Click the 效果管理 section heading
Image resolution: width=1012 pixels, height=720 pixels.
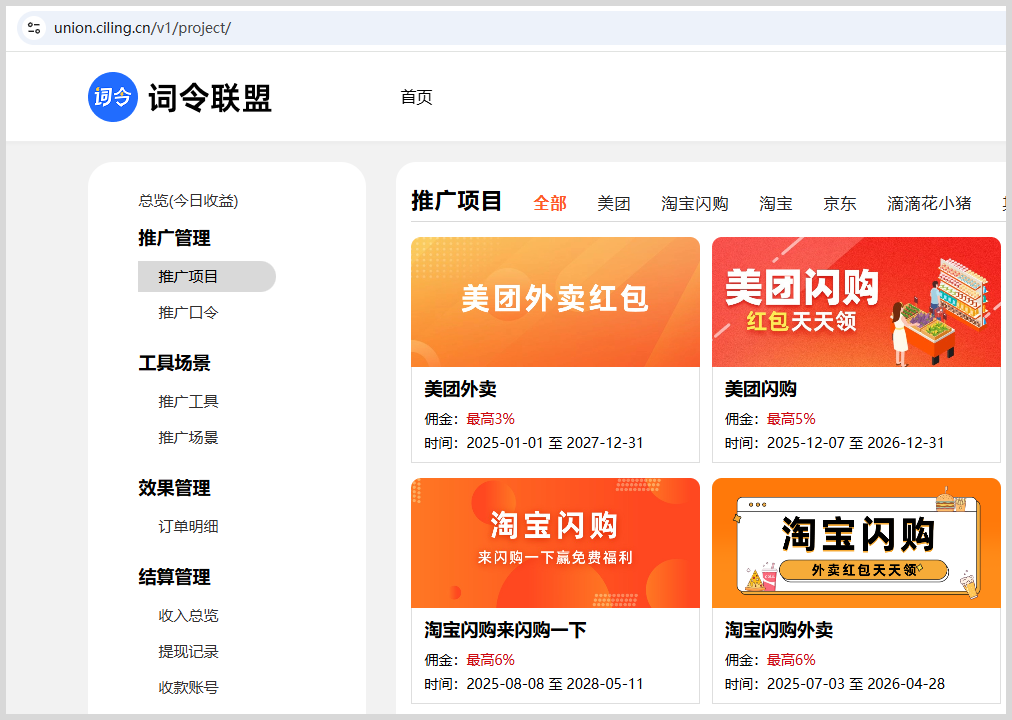coord(174,488)
